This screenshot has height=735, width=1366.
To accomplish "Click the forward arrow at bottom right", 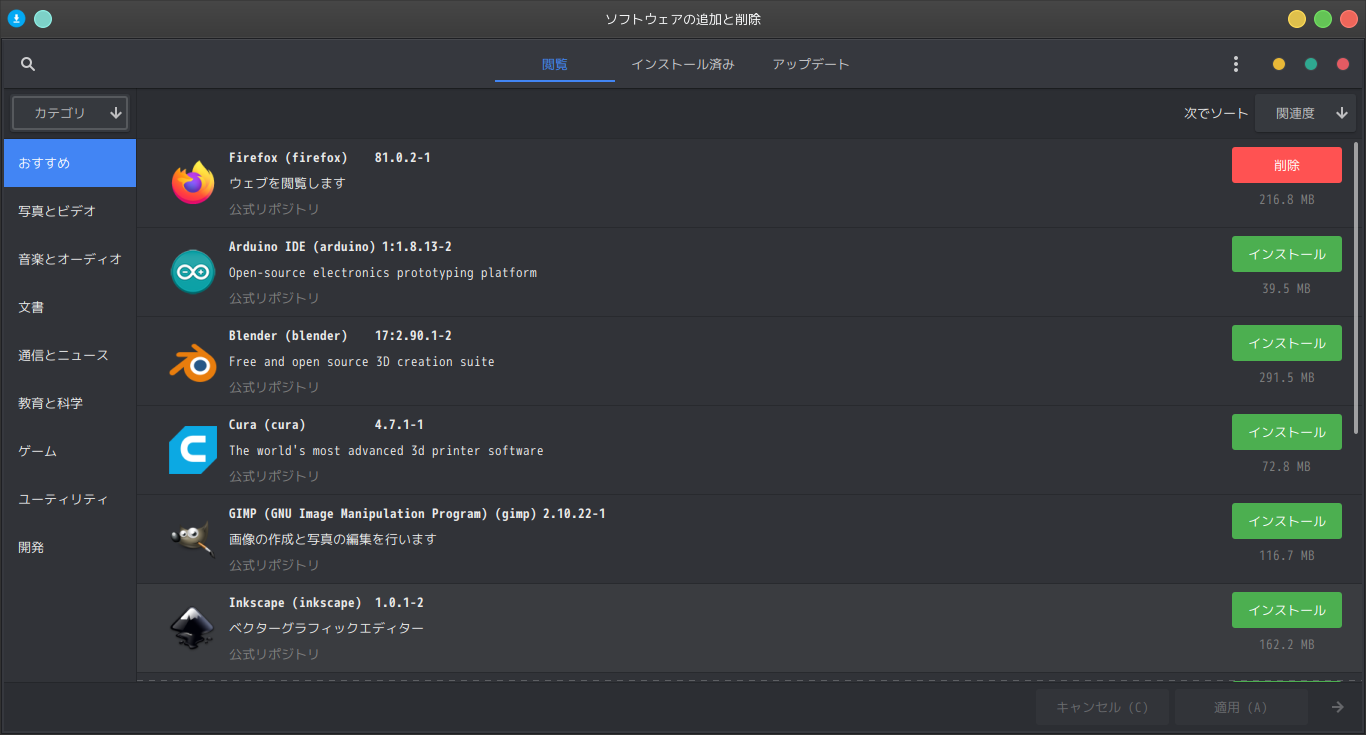I will [1337, 707].
